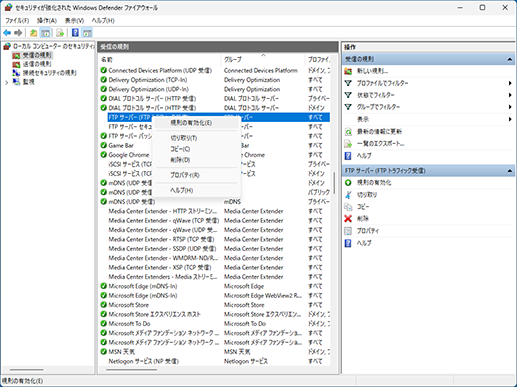Select the MSN 天気 rule

click(122, 351)
